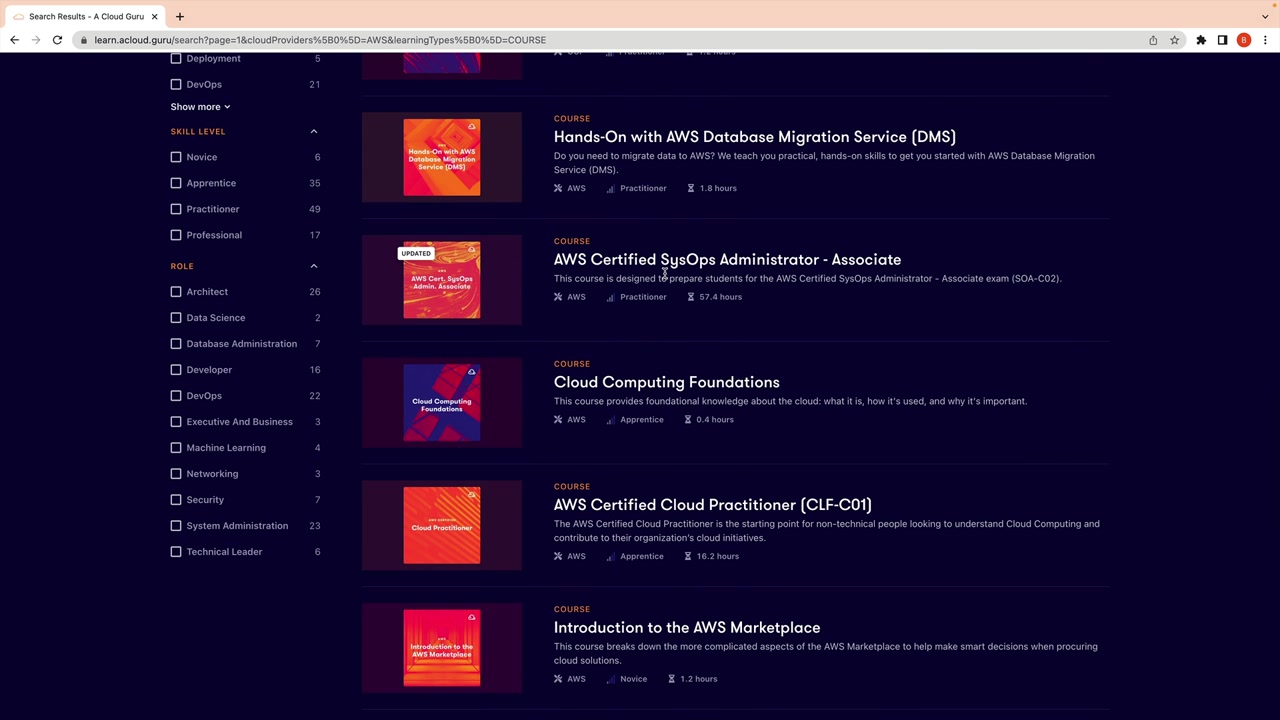Select the Professional skill level checkbox
This screenshot has height=720, width=1280.
[176, 235]
